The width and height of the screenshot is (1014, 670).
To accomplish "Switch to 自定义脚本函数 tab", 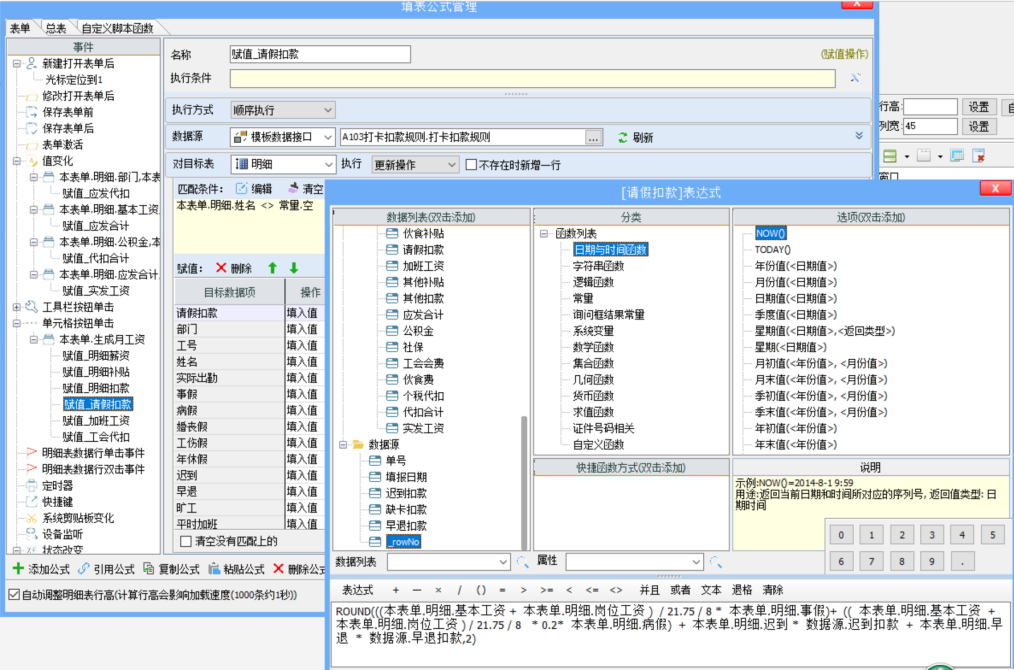I will point(117,28).
